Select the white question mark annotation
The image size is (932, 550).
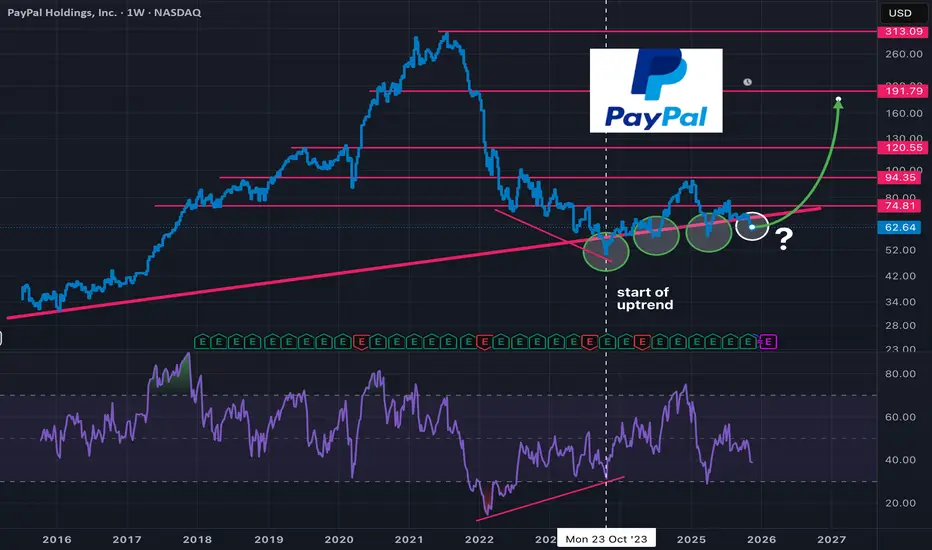(784, 239)
